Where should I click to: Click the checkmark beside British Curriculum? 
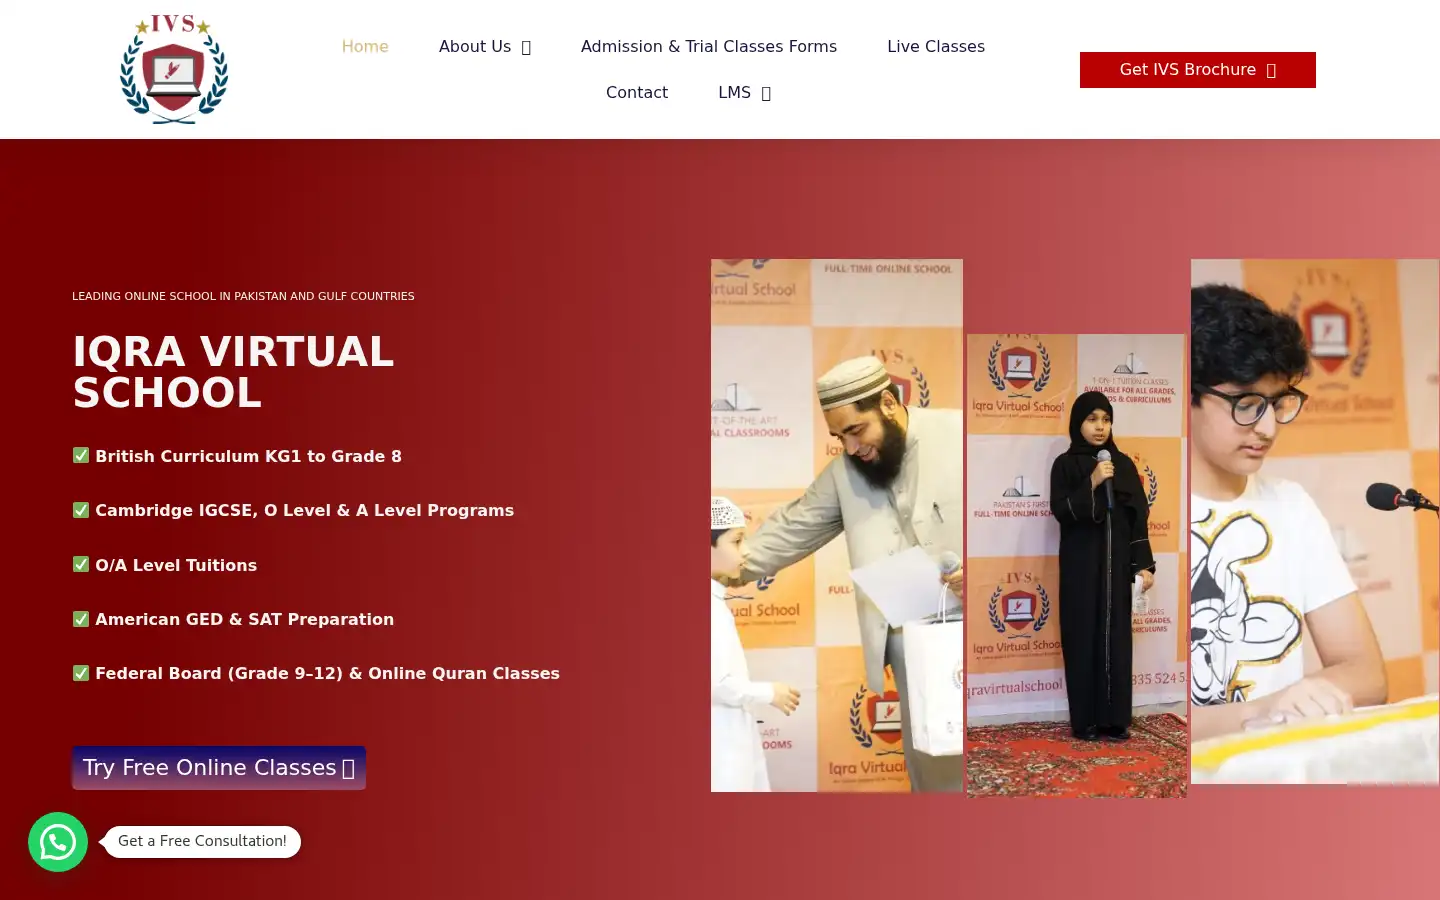coord(81,455)
